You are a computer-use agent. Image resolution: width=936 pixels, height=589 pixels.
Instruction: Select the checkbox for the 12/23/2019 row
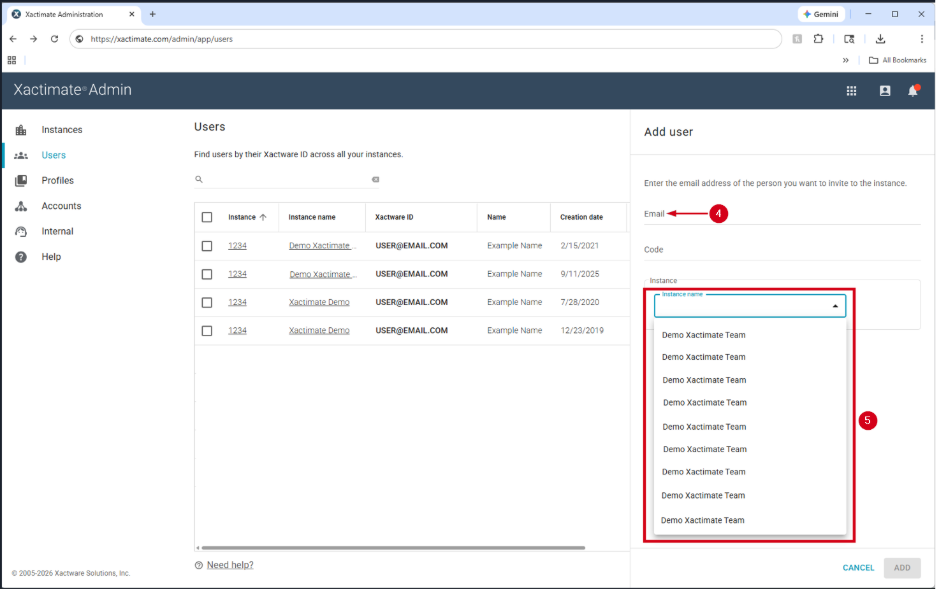click(x=207, y=331)
